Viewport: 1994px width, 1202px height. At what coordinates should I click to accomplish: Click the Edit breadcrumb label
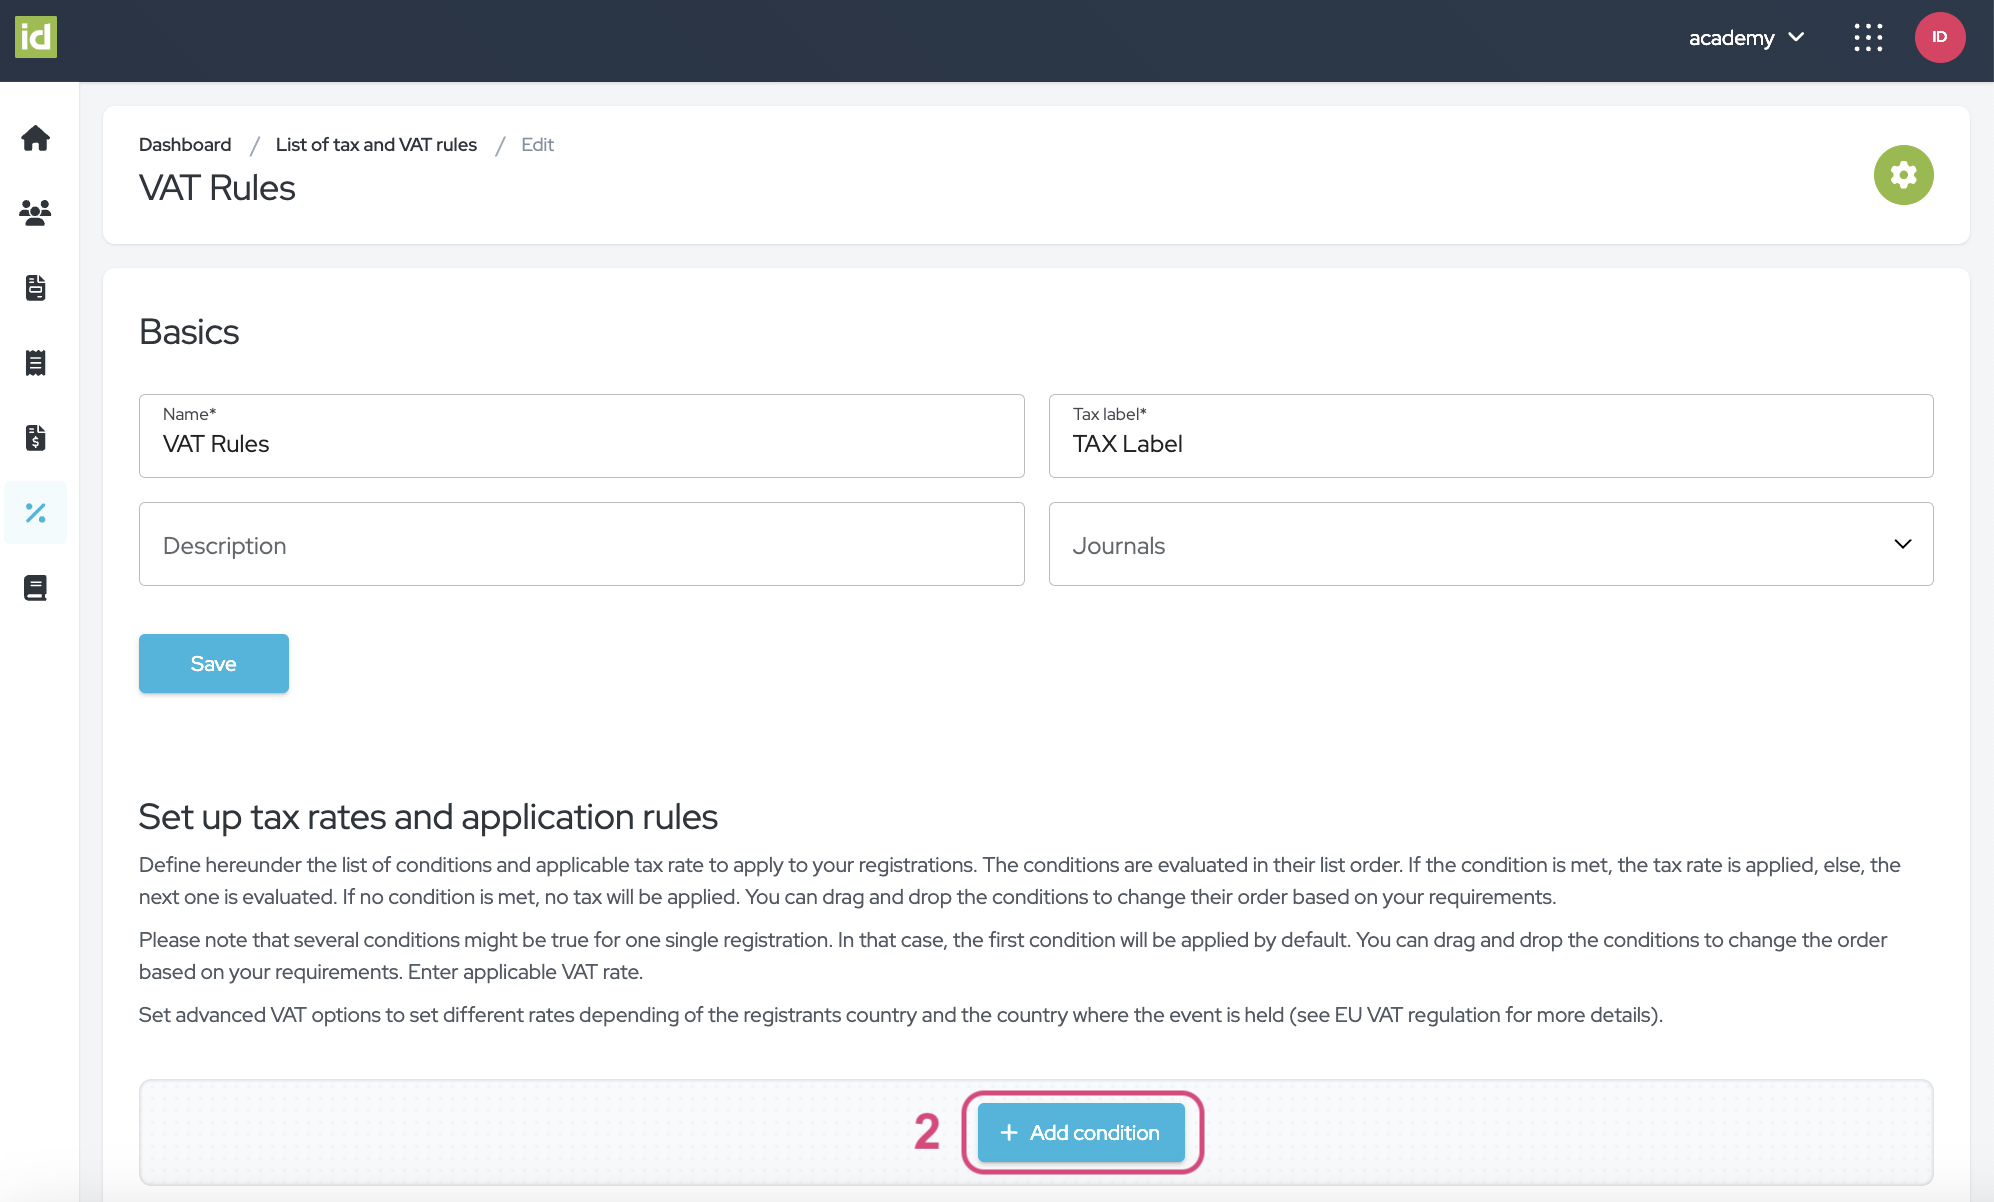point(537,142)
